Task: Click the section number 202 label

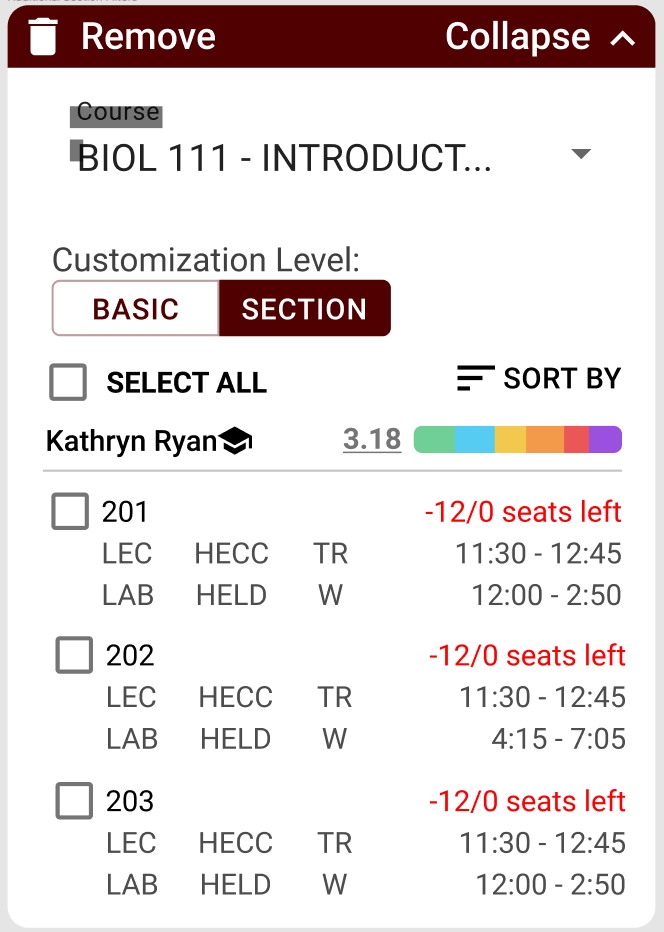Action: tap(132, 655)
